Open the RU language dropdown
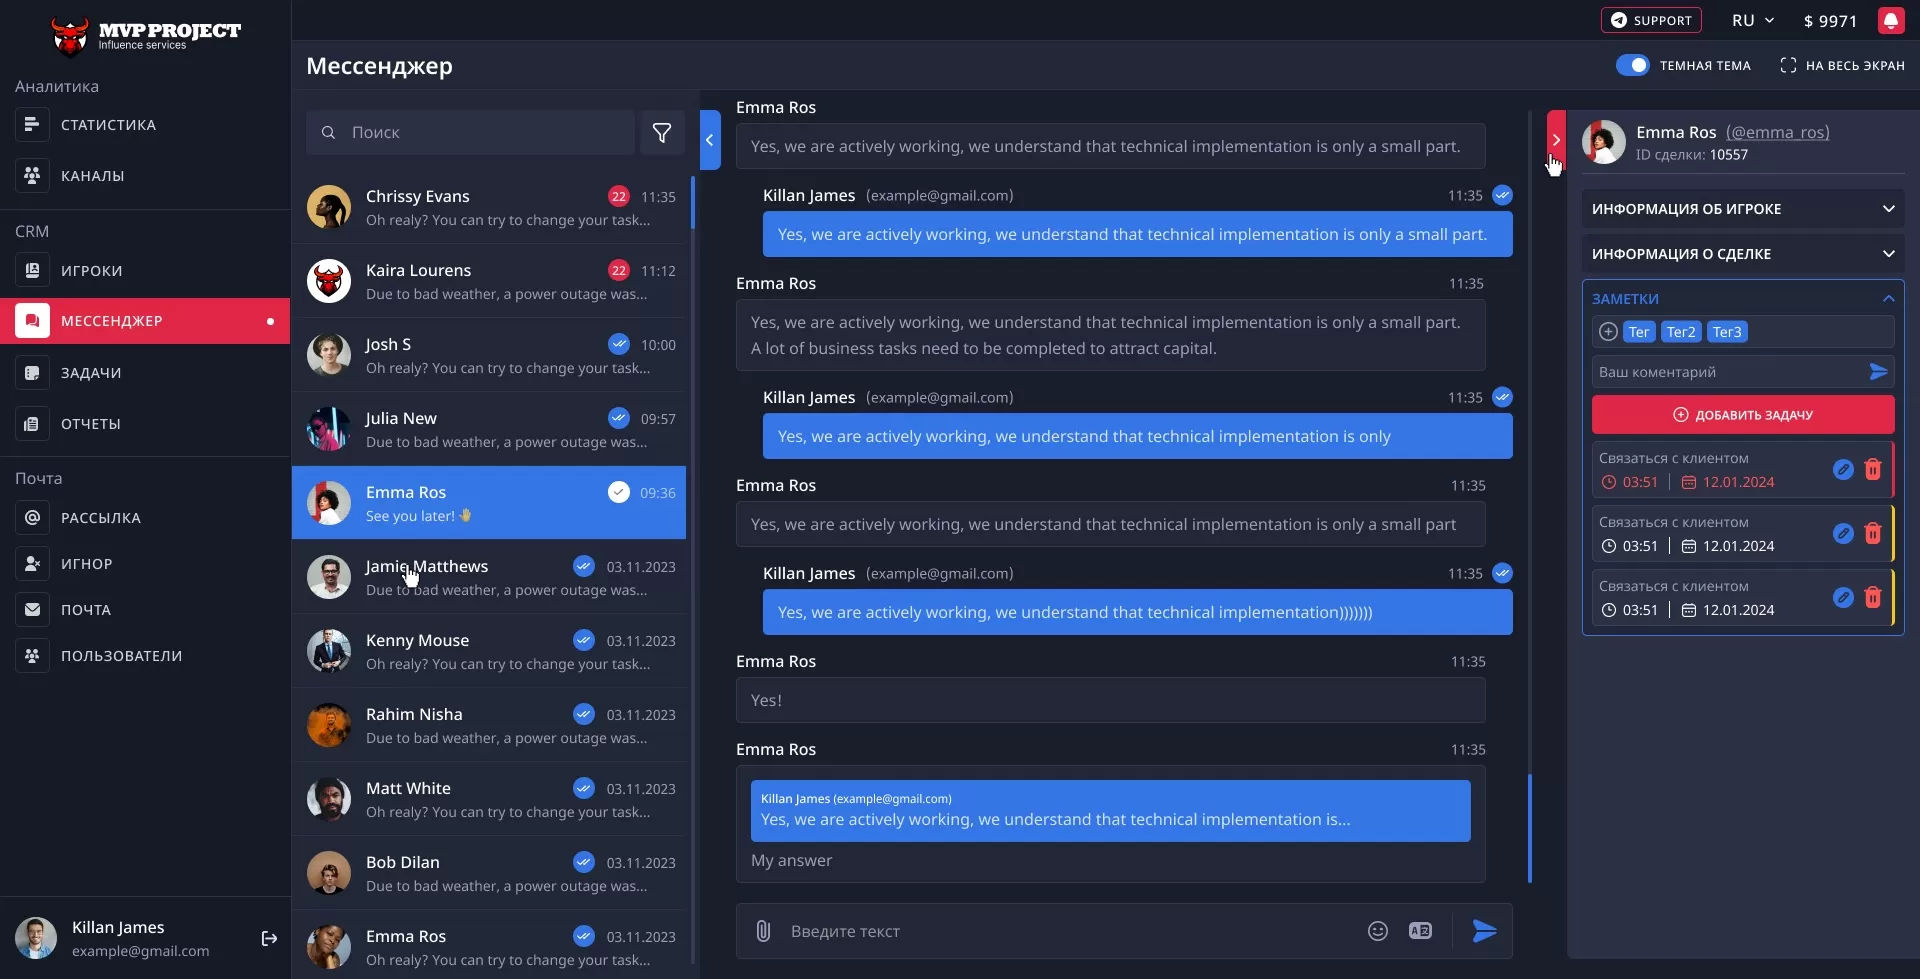This screenshot has height=979, width=1920. tap(1752, 20)
